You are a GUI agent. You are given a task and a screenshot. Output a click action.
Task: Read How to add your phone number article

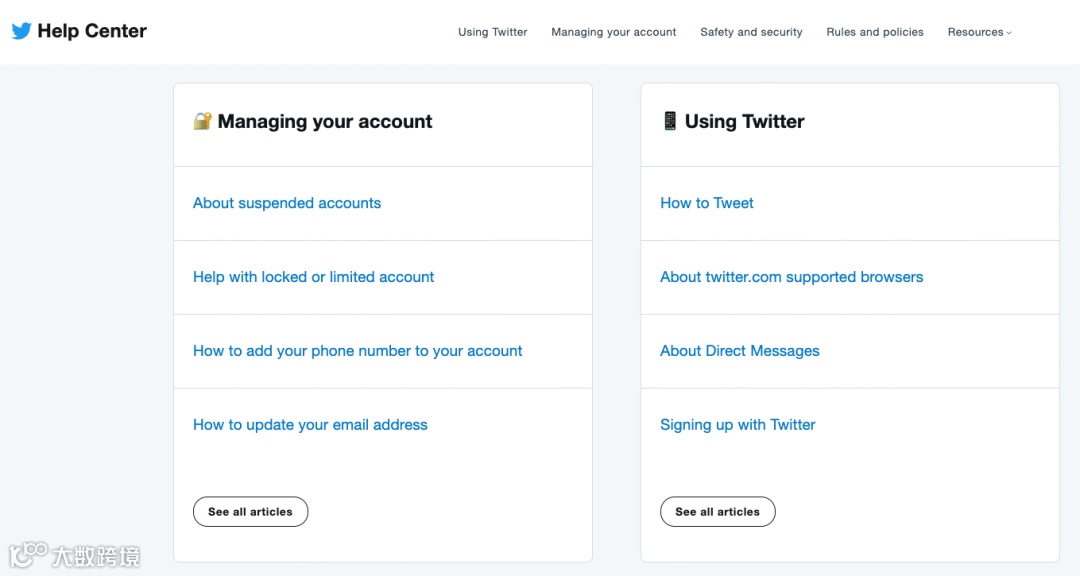tap(357, 351)
